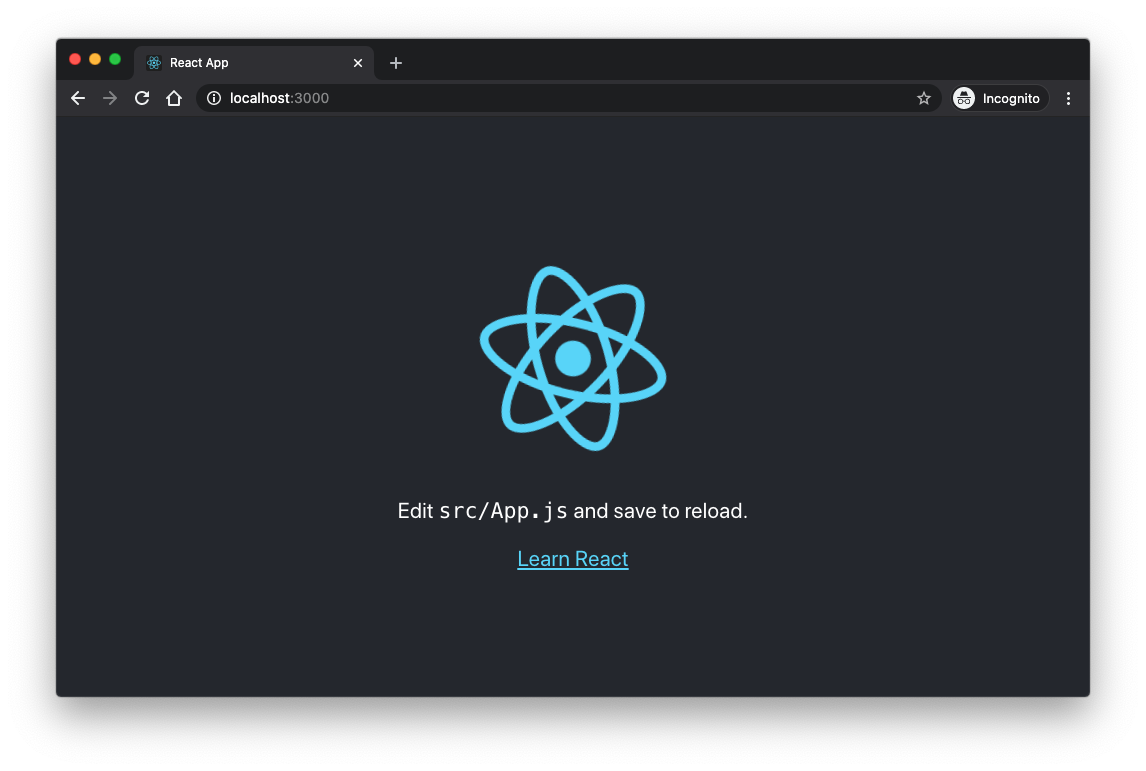The width and height of the screenshot is (1146, 771).
Task: Click the back navigation arrow
Action: 78,98
